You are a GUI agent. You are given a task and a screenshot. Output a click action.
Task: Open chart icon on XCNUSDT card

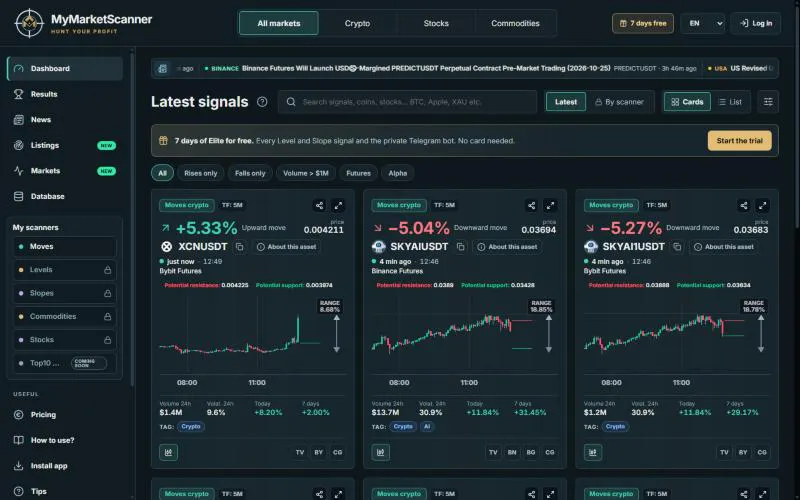[x=168, y=452]
